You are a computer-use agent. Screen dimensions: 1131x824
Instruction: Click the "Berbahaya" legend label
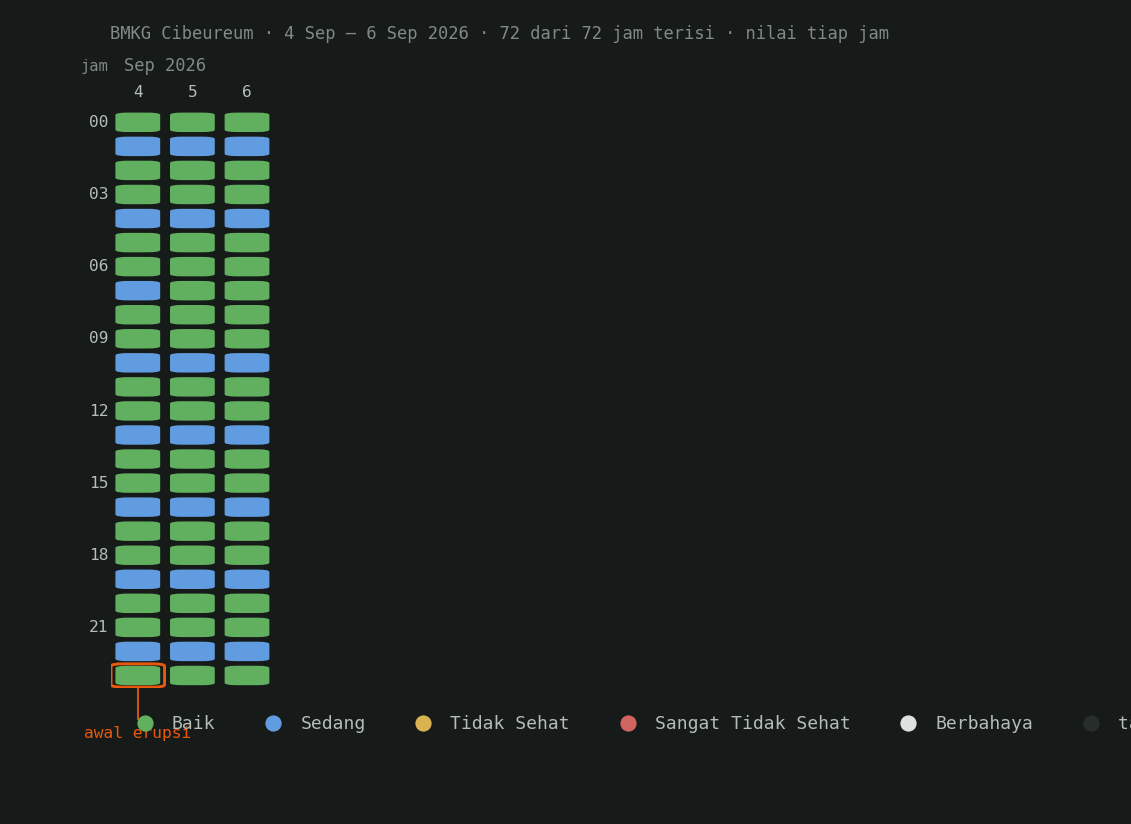click(x=984, y=723)
